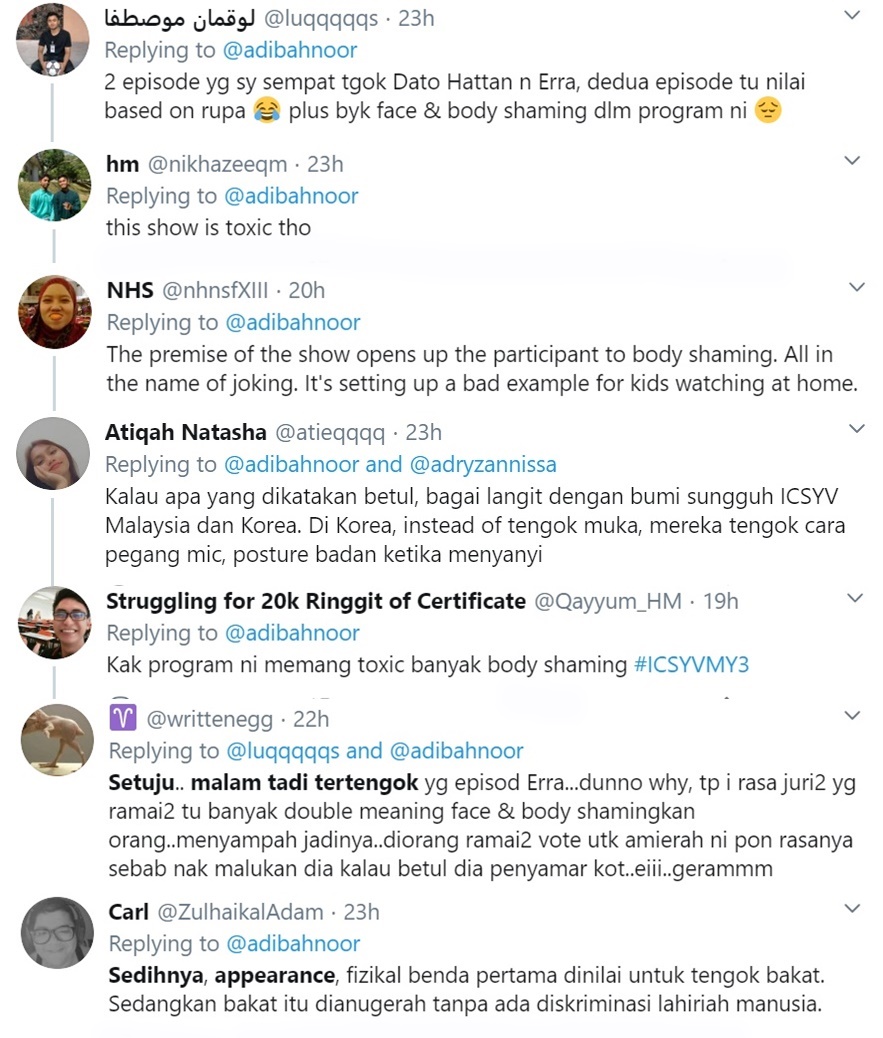Expand options for @Qayyum_HM tweet

click(855, 598)
